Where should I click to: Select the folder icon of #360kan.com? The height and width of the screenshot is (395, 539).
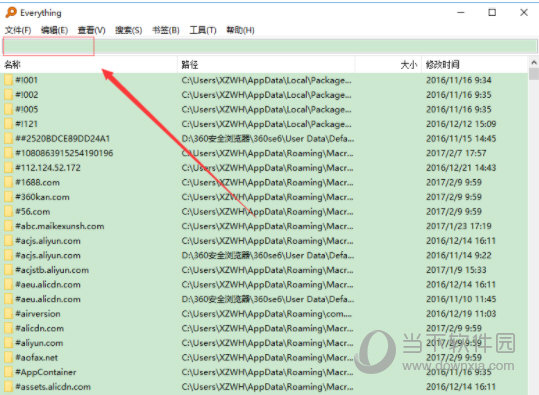point(9,197)
